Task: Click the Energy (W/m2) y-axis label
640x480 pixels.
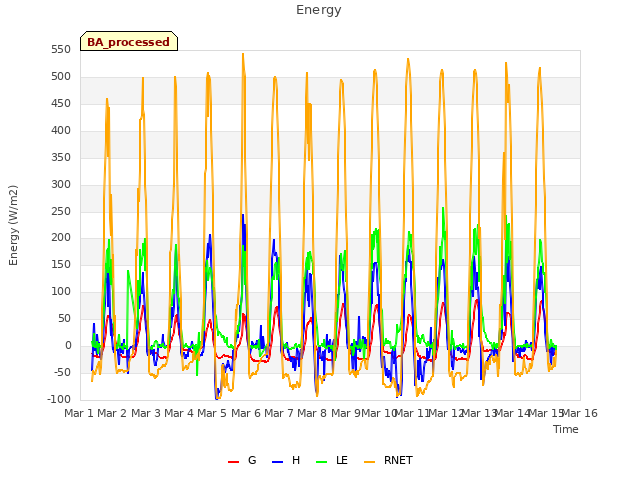Action: click(13, 225)
